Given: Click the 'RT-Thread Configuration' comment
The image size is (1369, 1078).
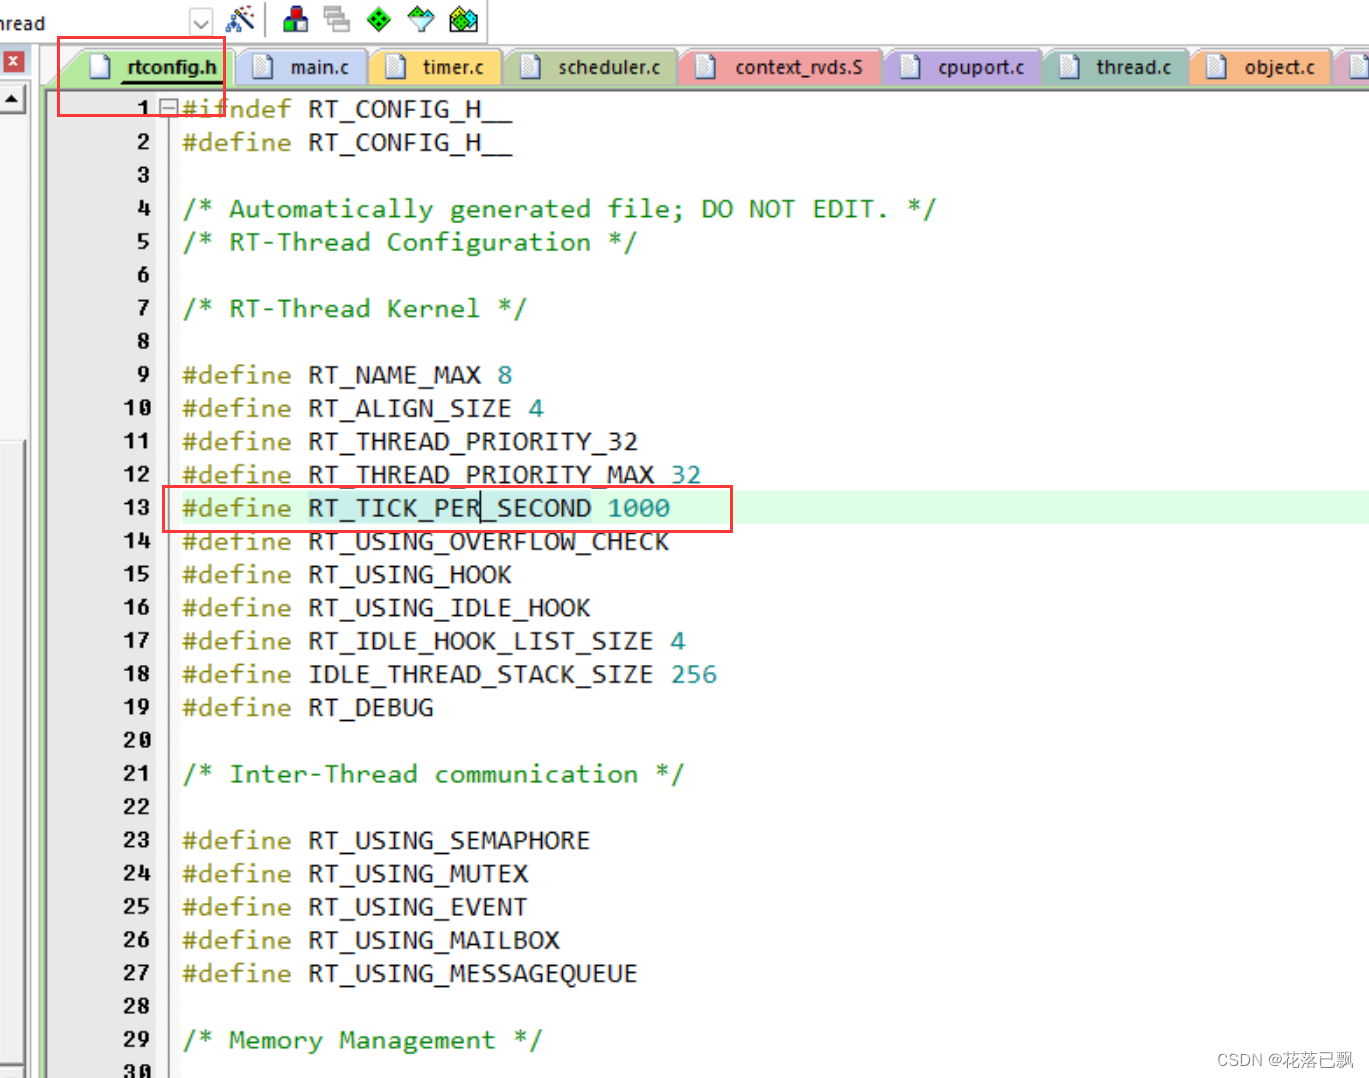Looking at the screenshot, I should point(409,242).
